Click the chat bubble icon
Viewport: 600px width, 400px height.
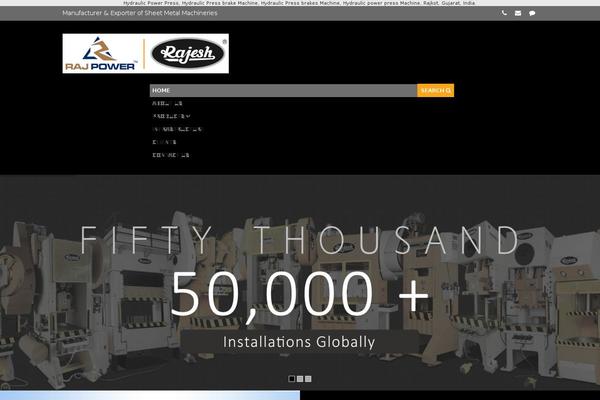click(x=532, y=13)
